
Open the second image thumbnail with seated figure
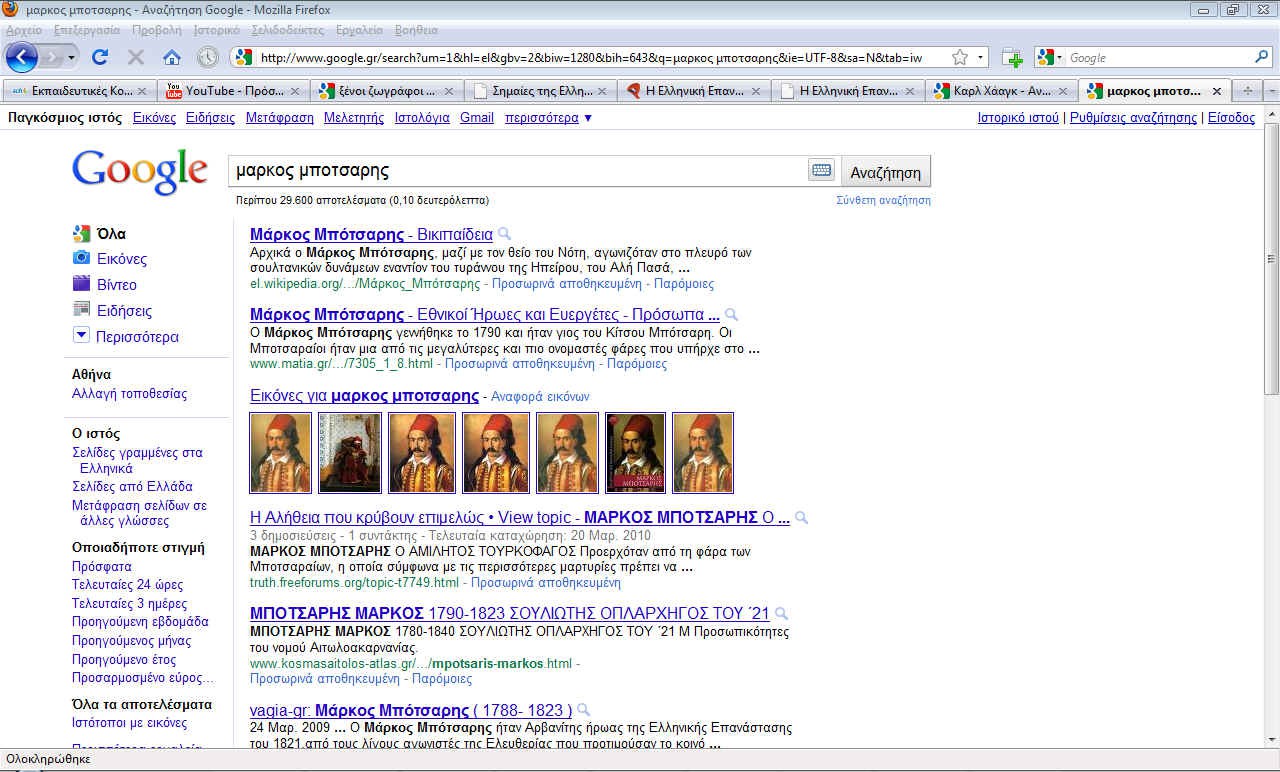point(349,453)
